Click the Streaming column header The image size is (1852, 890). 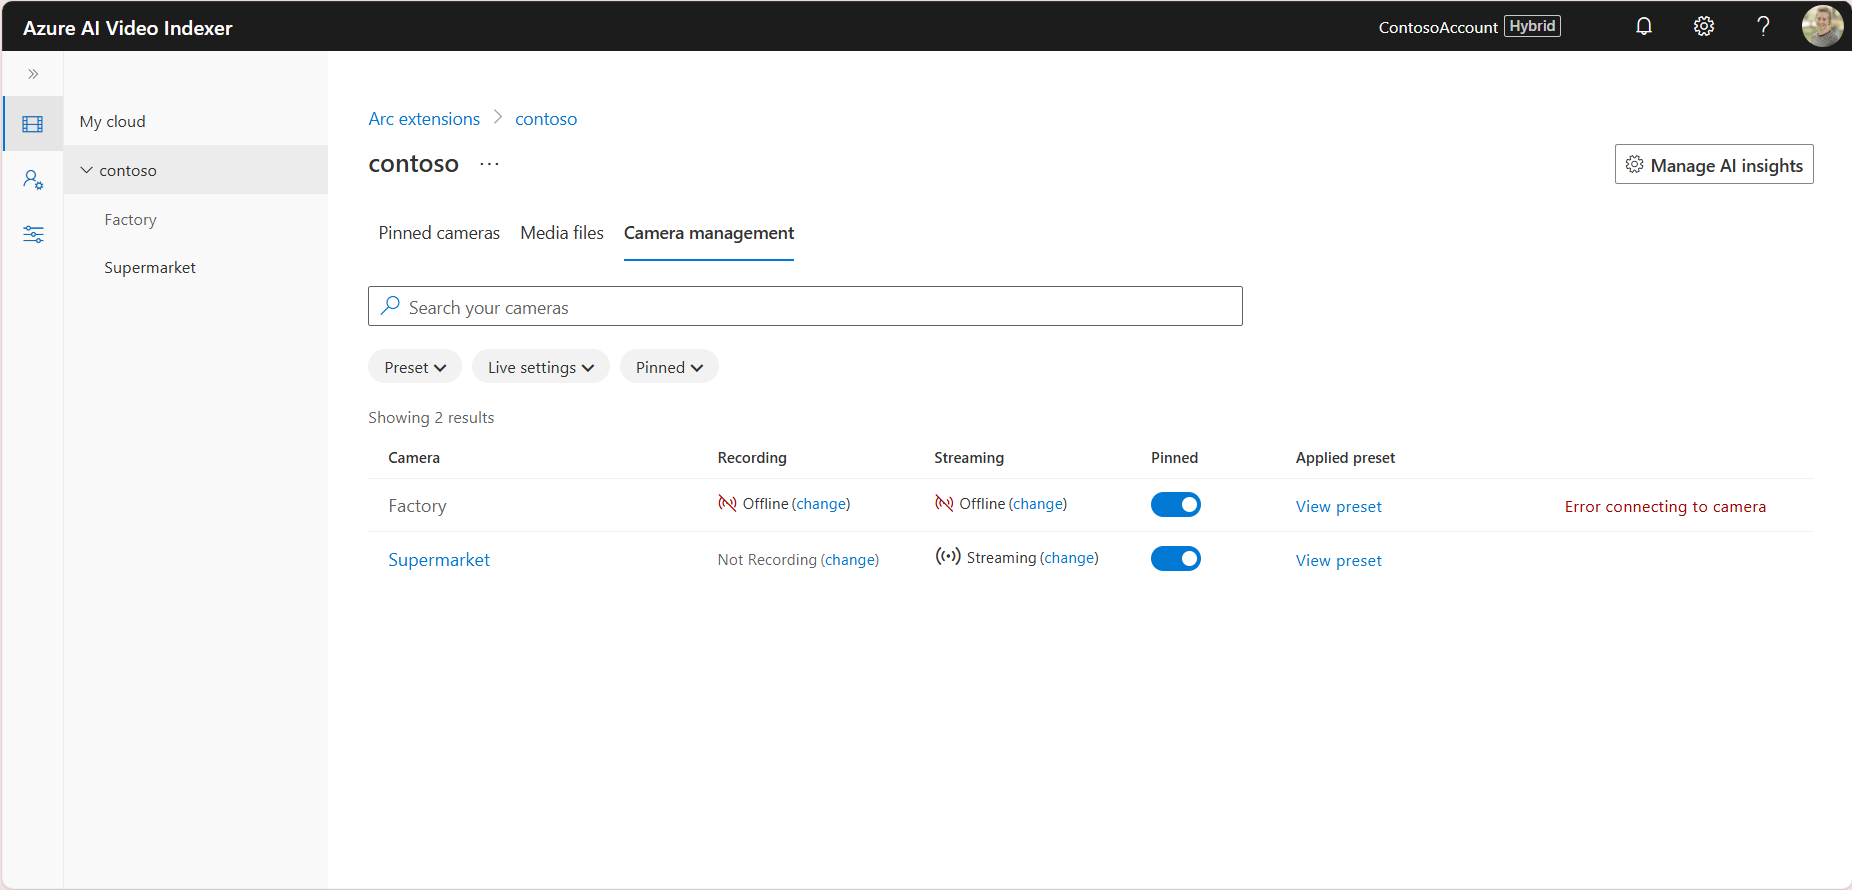point(969,458)
